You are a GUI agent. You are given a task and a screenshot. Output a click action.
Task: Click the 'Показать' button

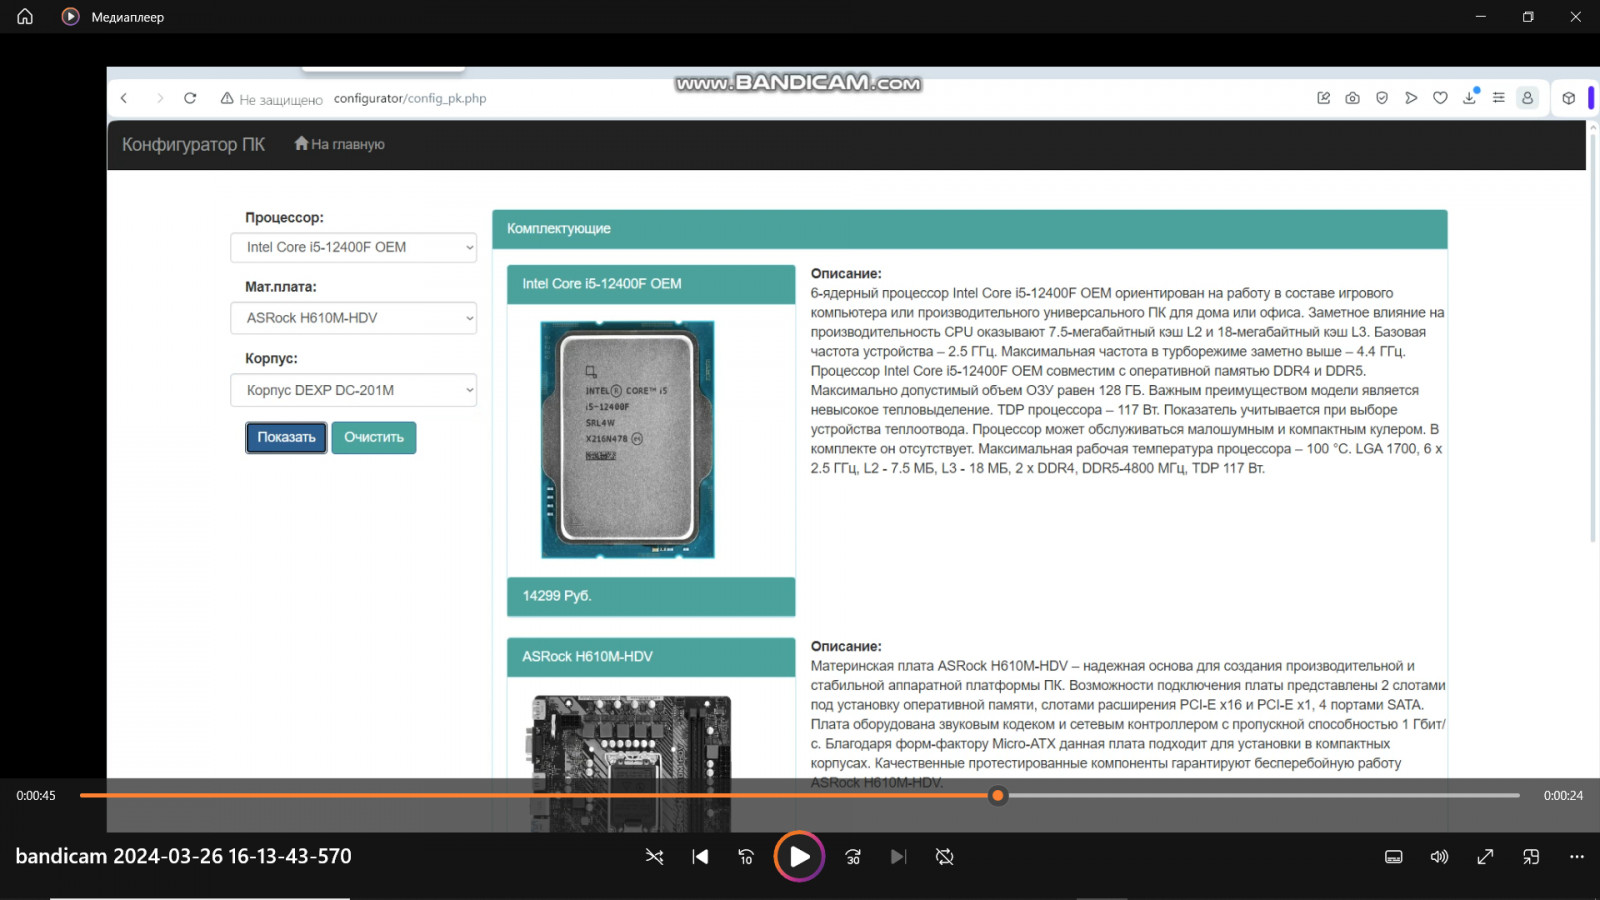[x=286, y=437]
